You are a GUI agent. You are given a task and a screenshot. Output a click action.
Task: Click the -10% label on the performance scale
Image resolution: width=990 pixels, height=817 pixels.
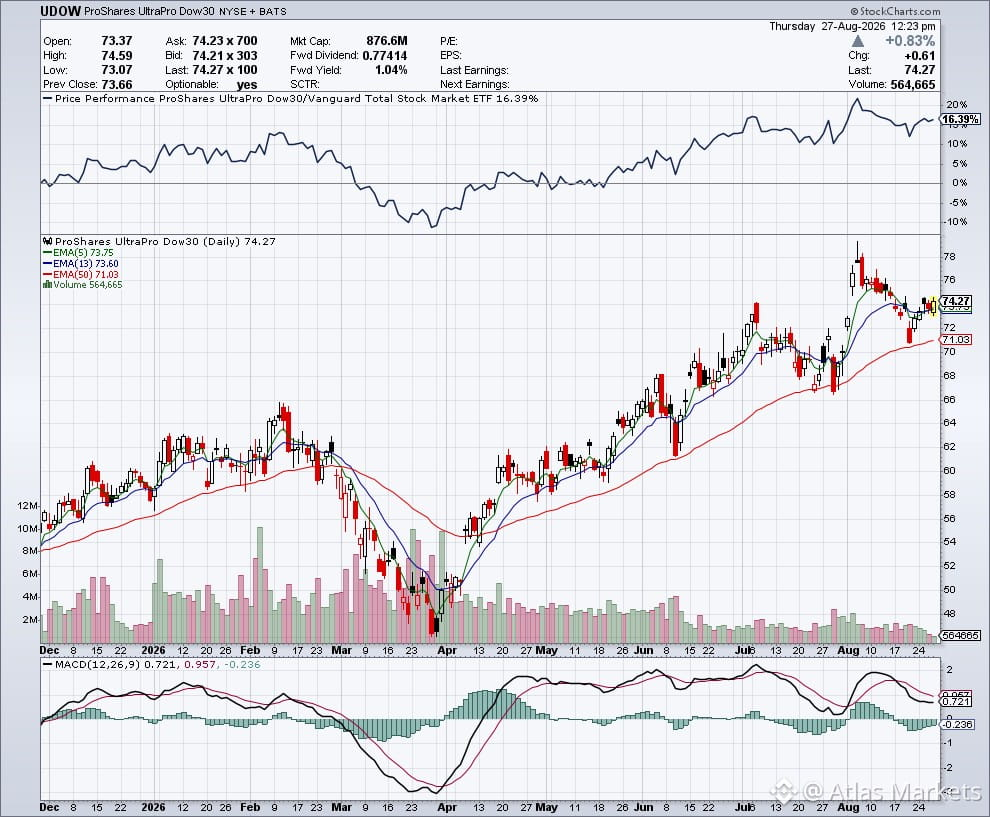click(956, 222)
